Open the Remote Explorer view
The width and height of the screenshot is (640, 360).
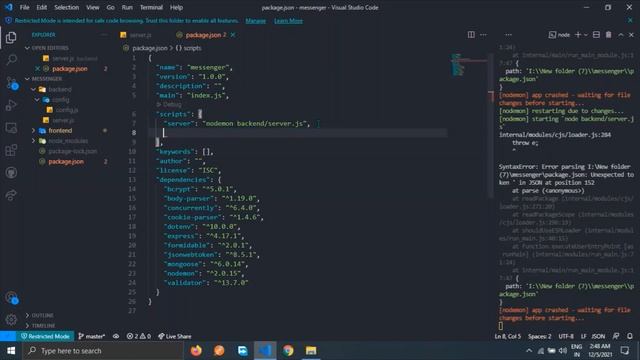tap(11, 128)
